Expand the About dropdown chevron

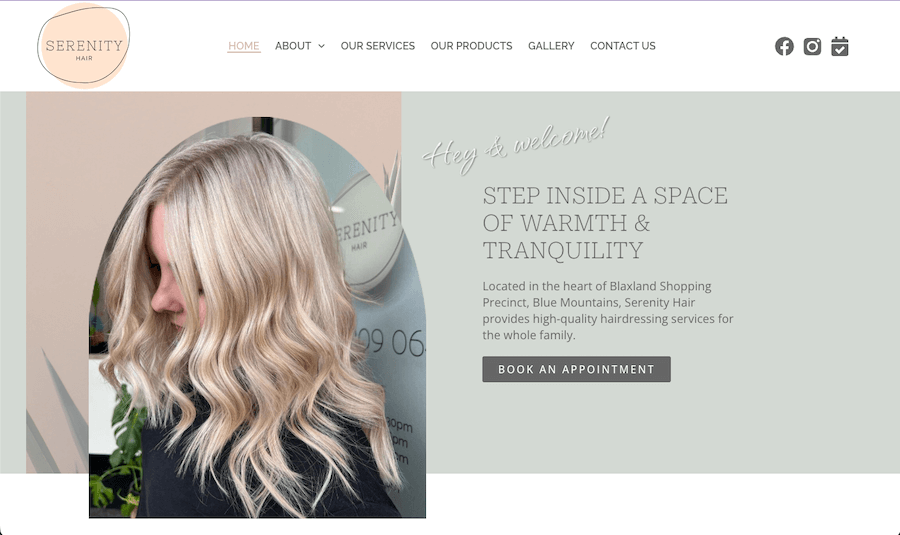[x=321, y=46]
